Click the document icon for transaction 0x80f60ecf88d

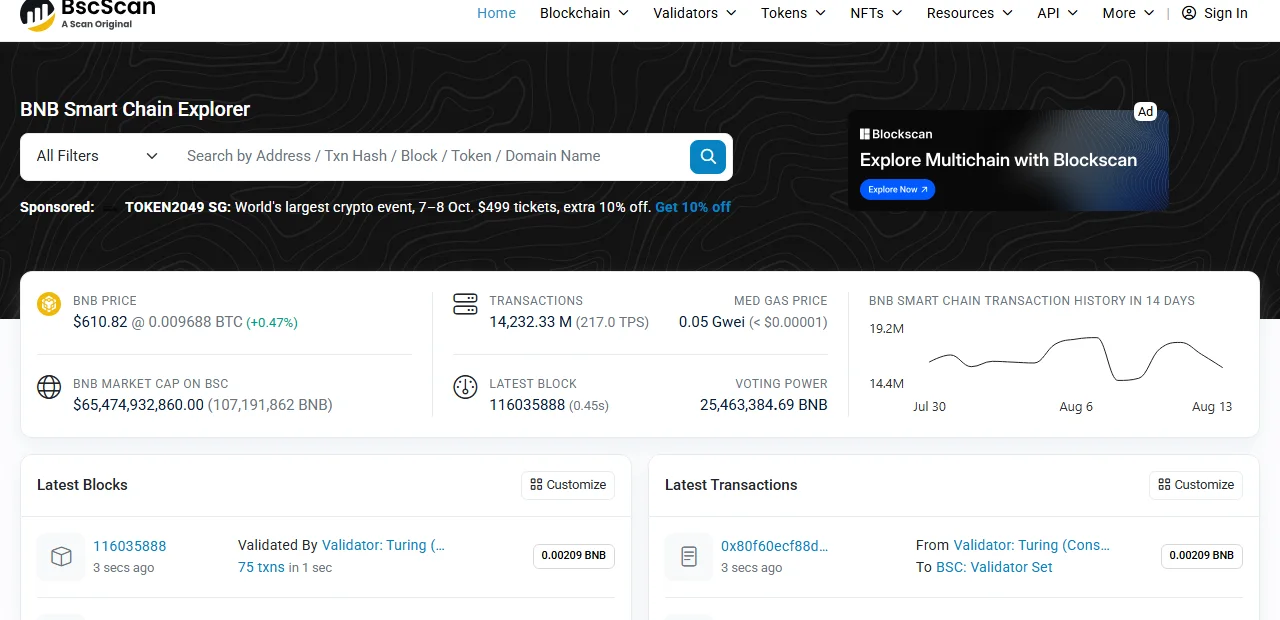tap(689, 557)
